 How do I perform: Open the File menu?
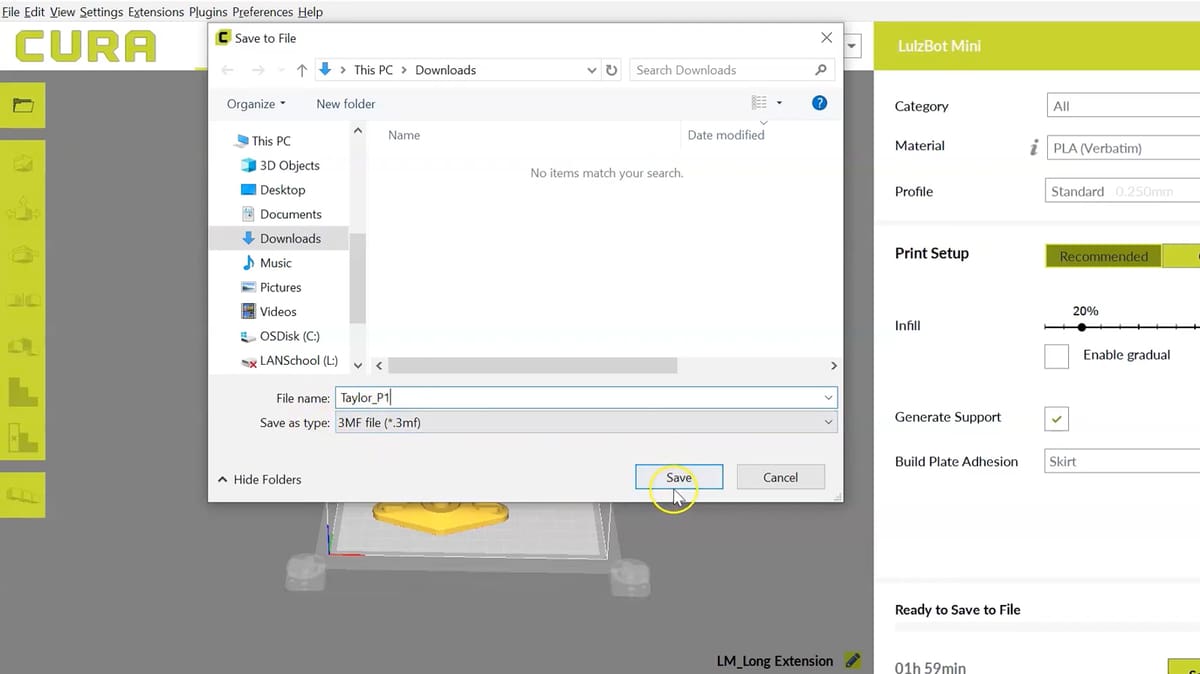[x=11, y=12]
